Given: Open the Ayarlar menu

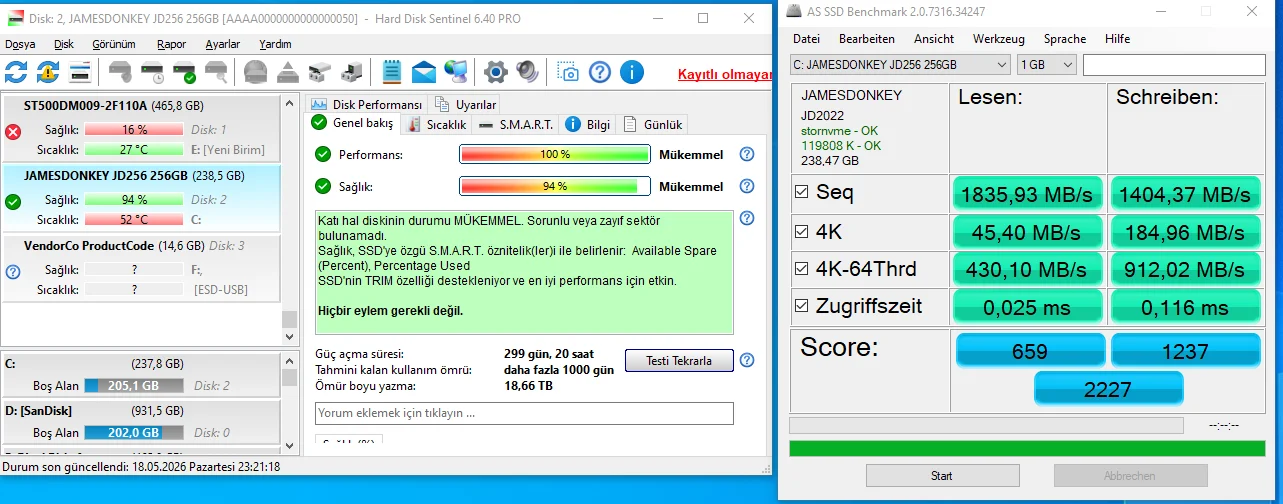Looking at the screenshot, I should click(223, 44).
